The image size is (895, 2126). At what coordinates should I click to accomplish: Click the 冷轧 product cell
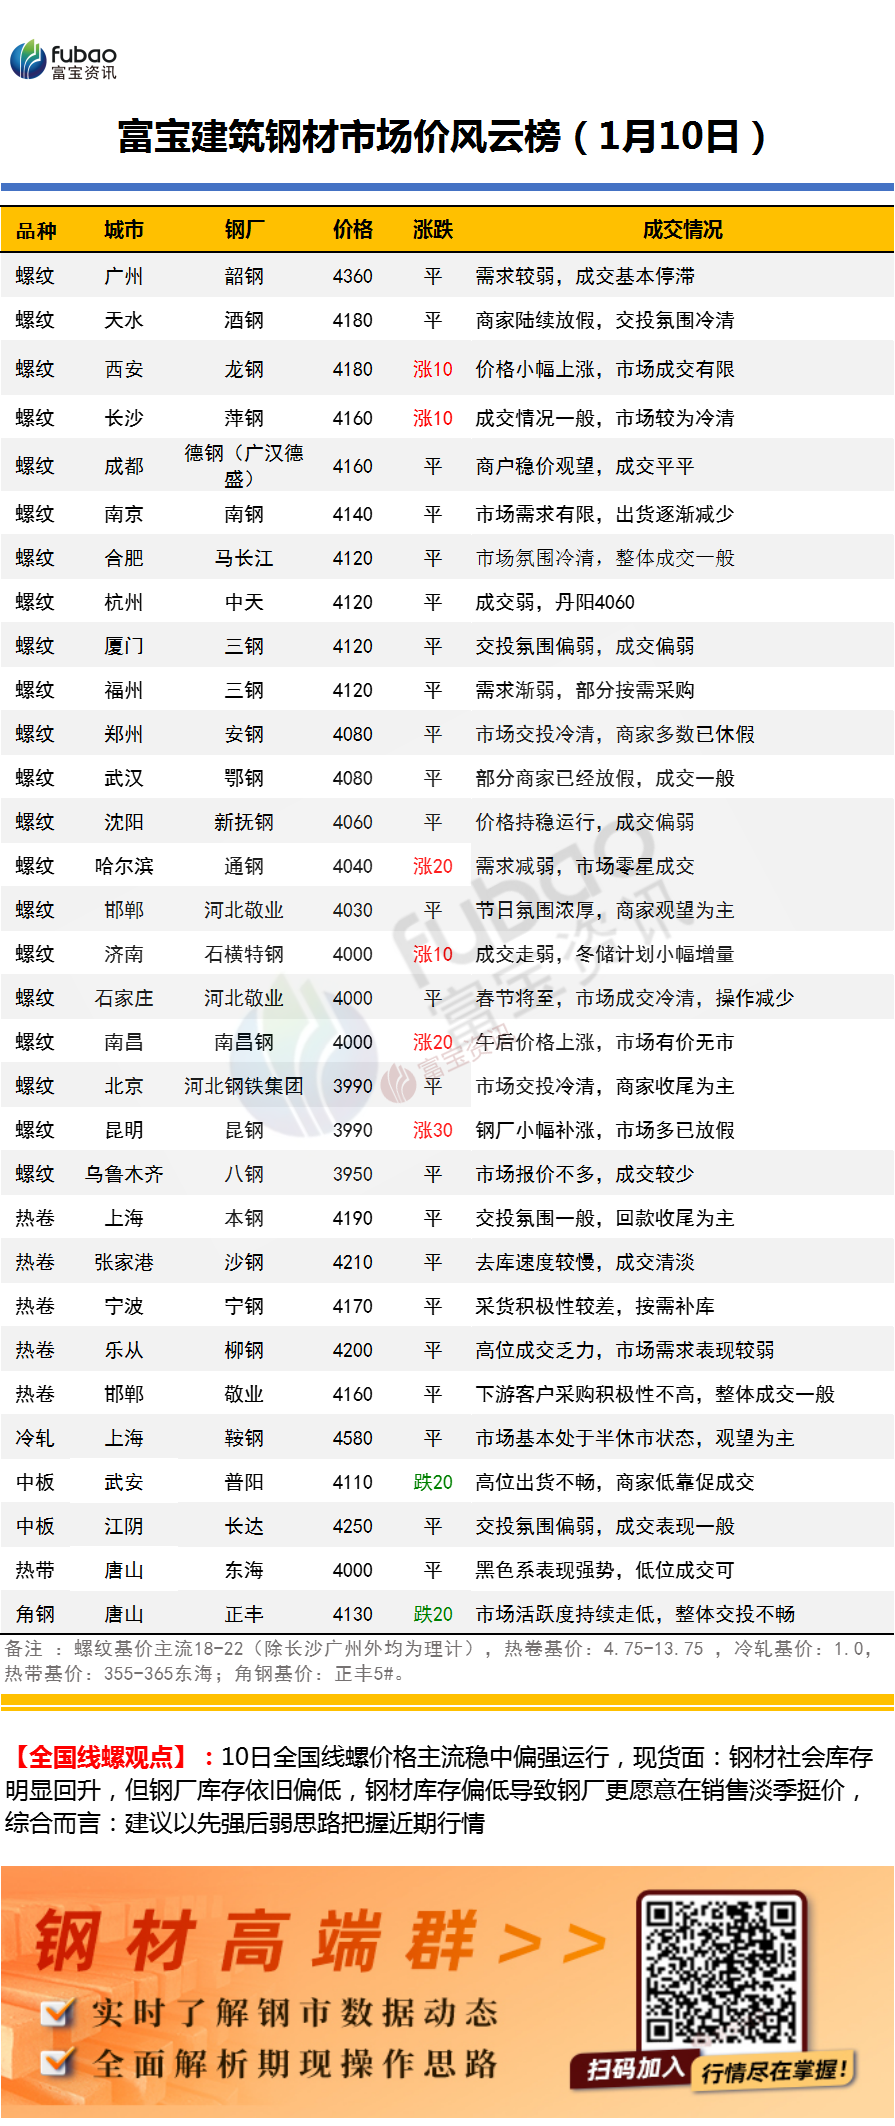click(35, 1438)
